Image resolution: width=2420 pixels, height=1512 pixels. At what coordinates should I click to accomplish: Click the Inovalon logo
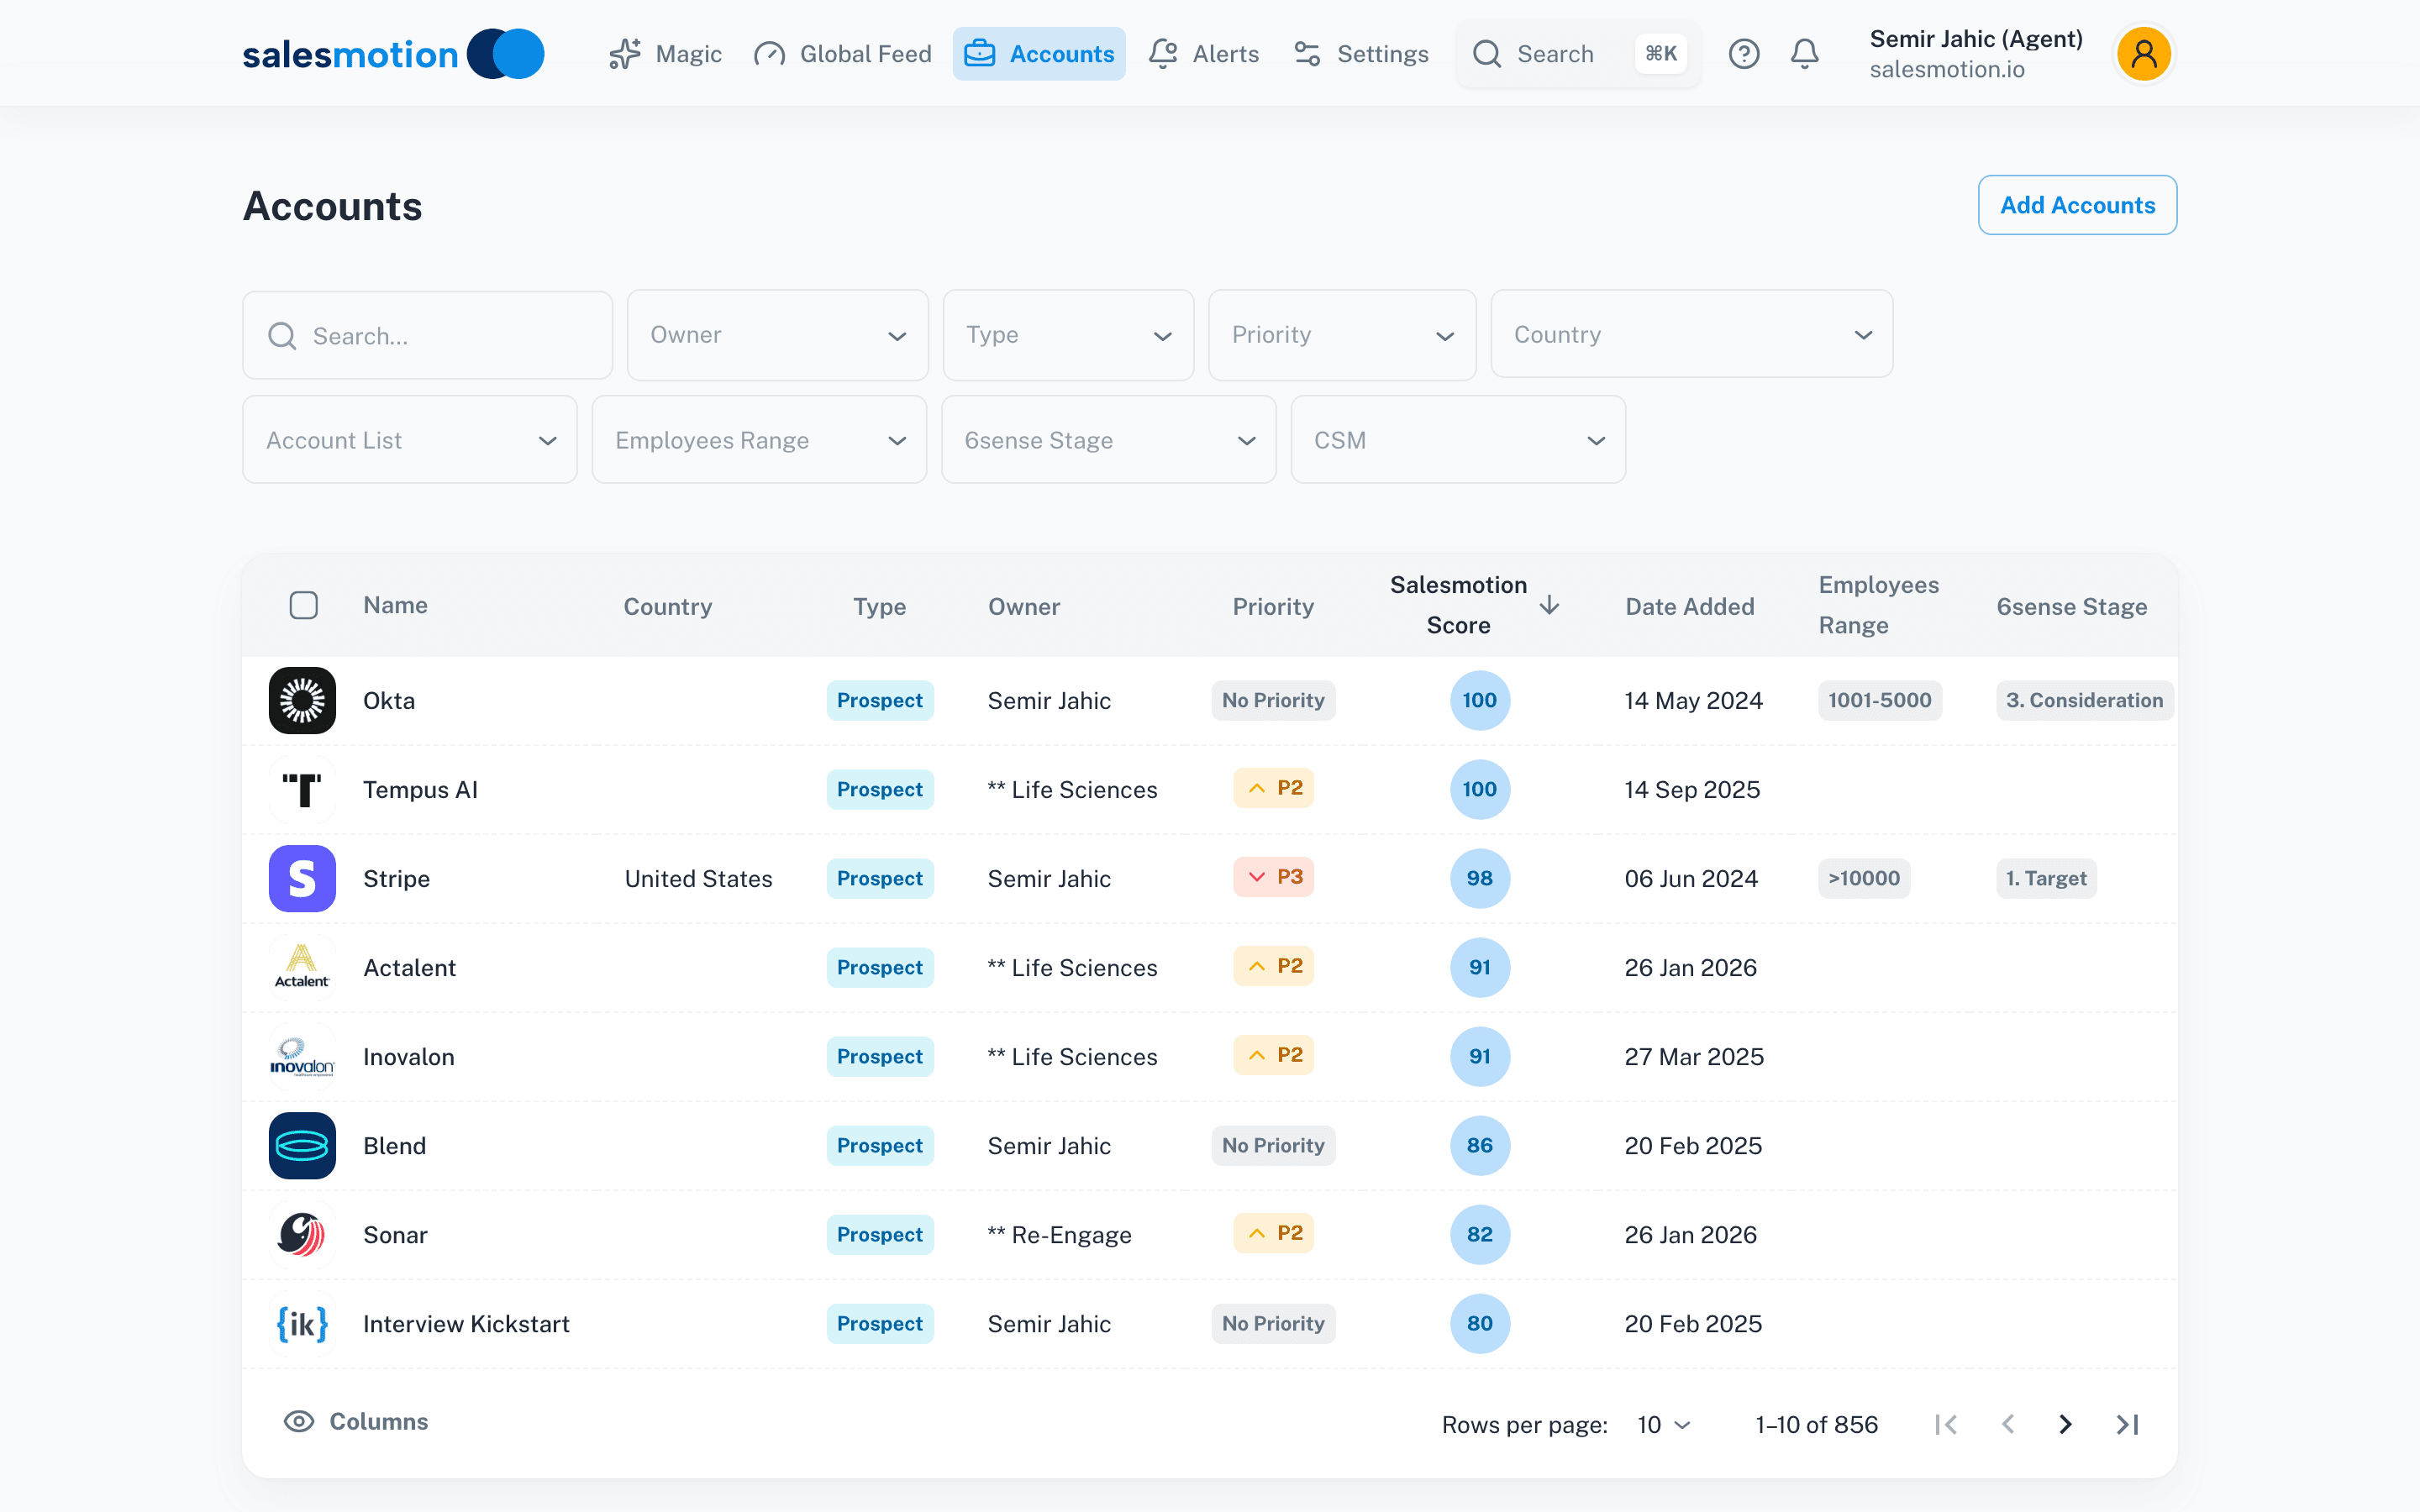point(302,1056)
